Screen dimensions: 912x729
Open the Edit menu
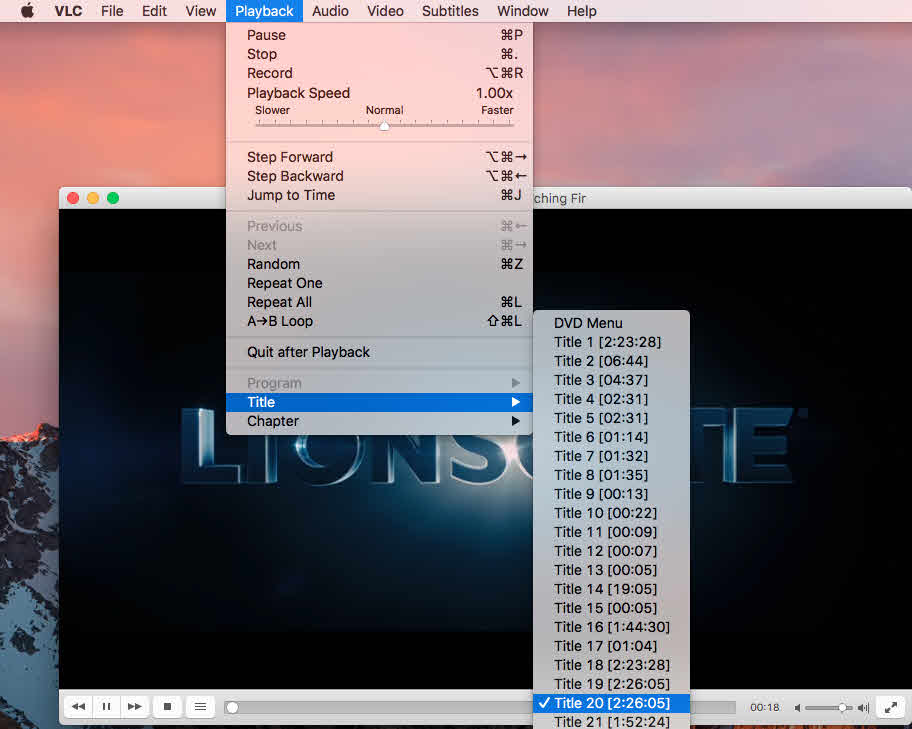(x=154, y=11)
